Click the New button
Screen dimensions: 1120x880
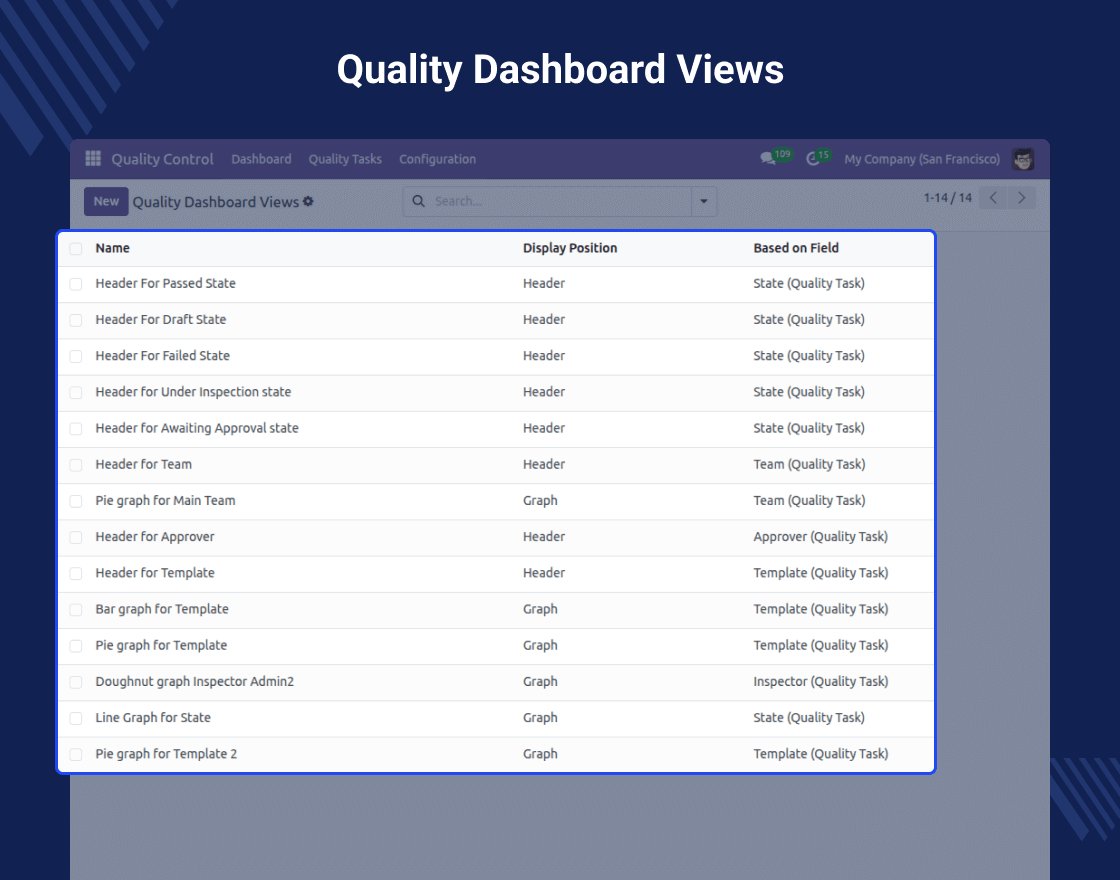coord(106,201)
